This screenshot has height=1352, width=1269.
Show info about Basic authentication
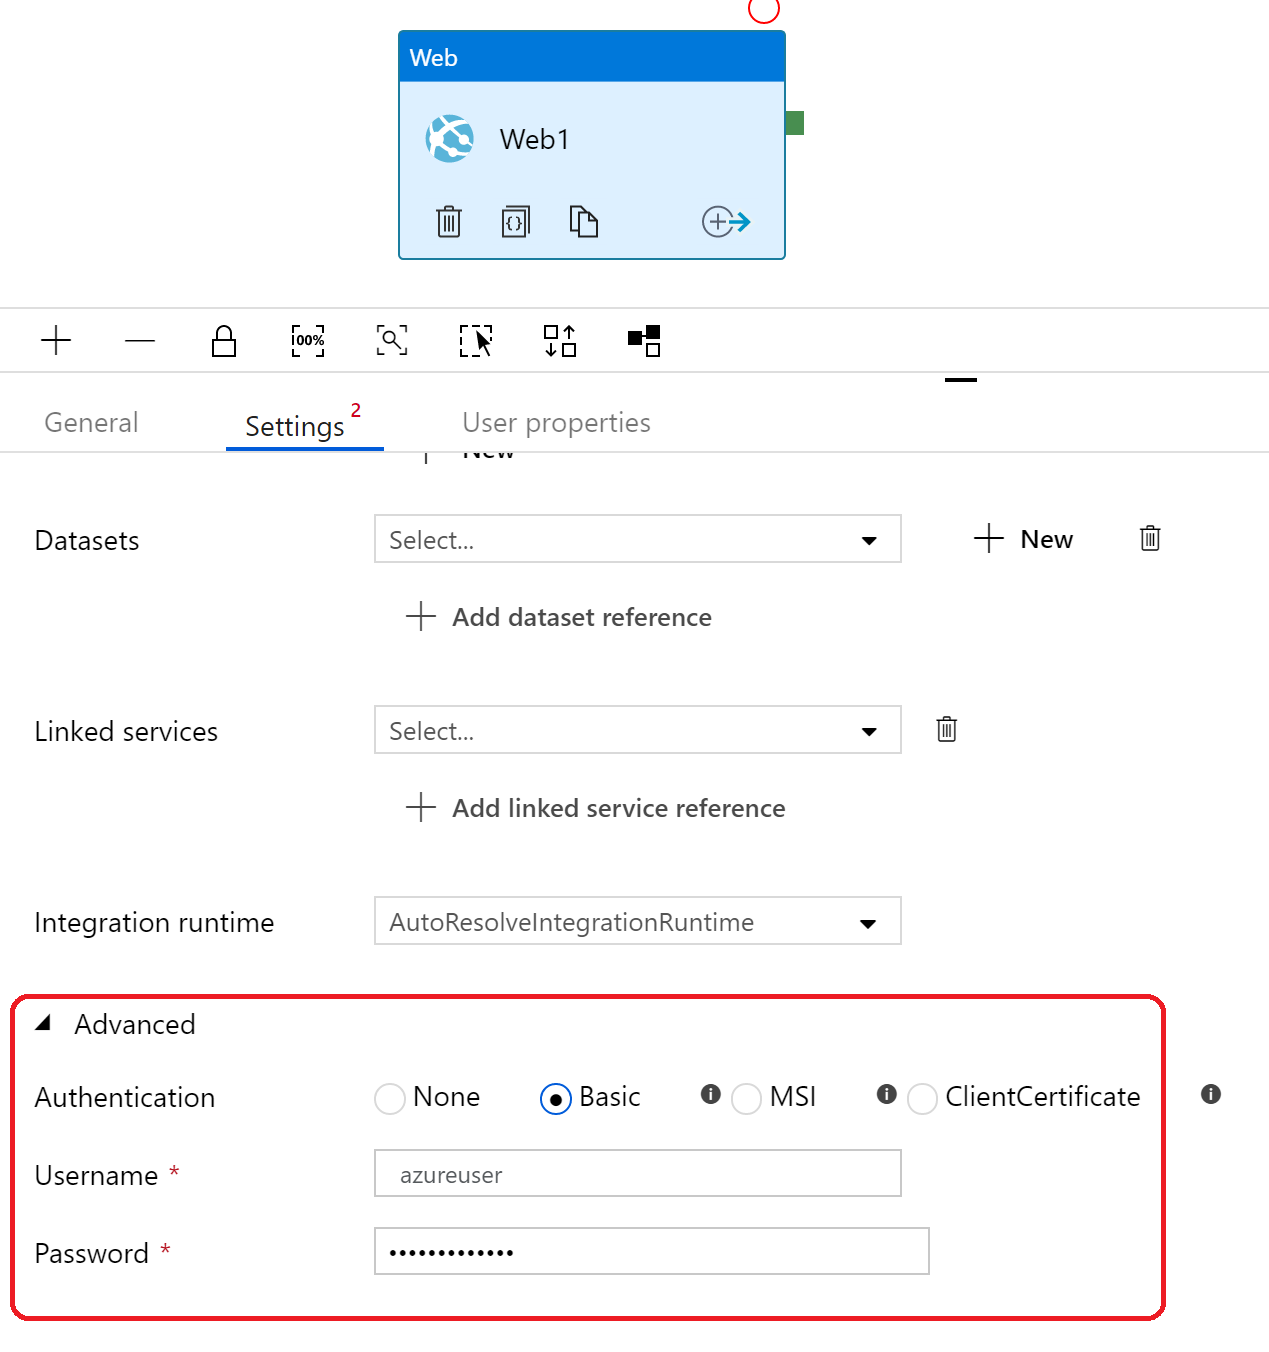click(x=711, y=1094)
